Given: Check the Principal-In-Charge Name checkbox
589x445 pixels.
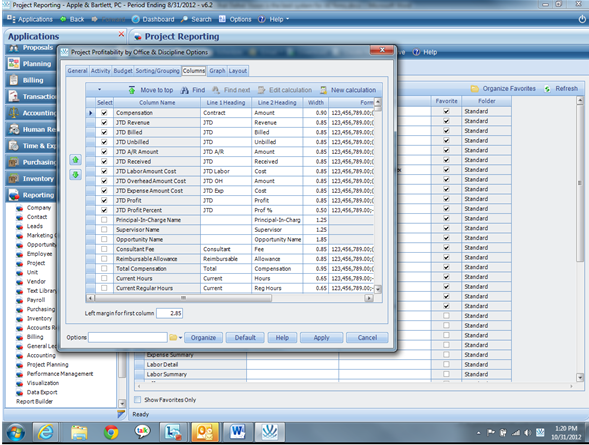Looking at the screenshot, I should click(104, 220).
